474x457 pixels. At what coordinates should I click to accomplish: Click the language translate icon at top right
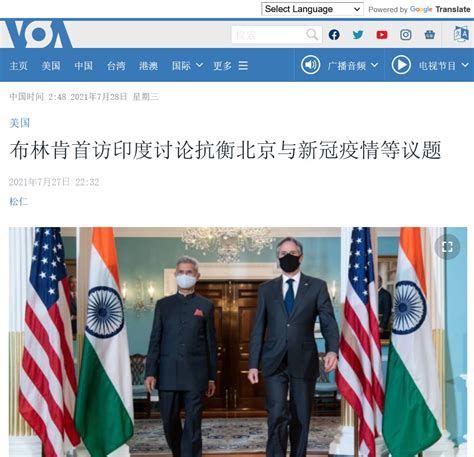tap(461, 34)
